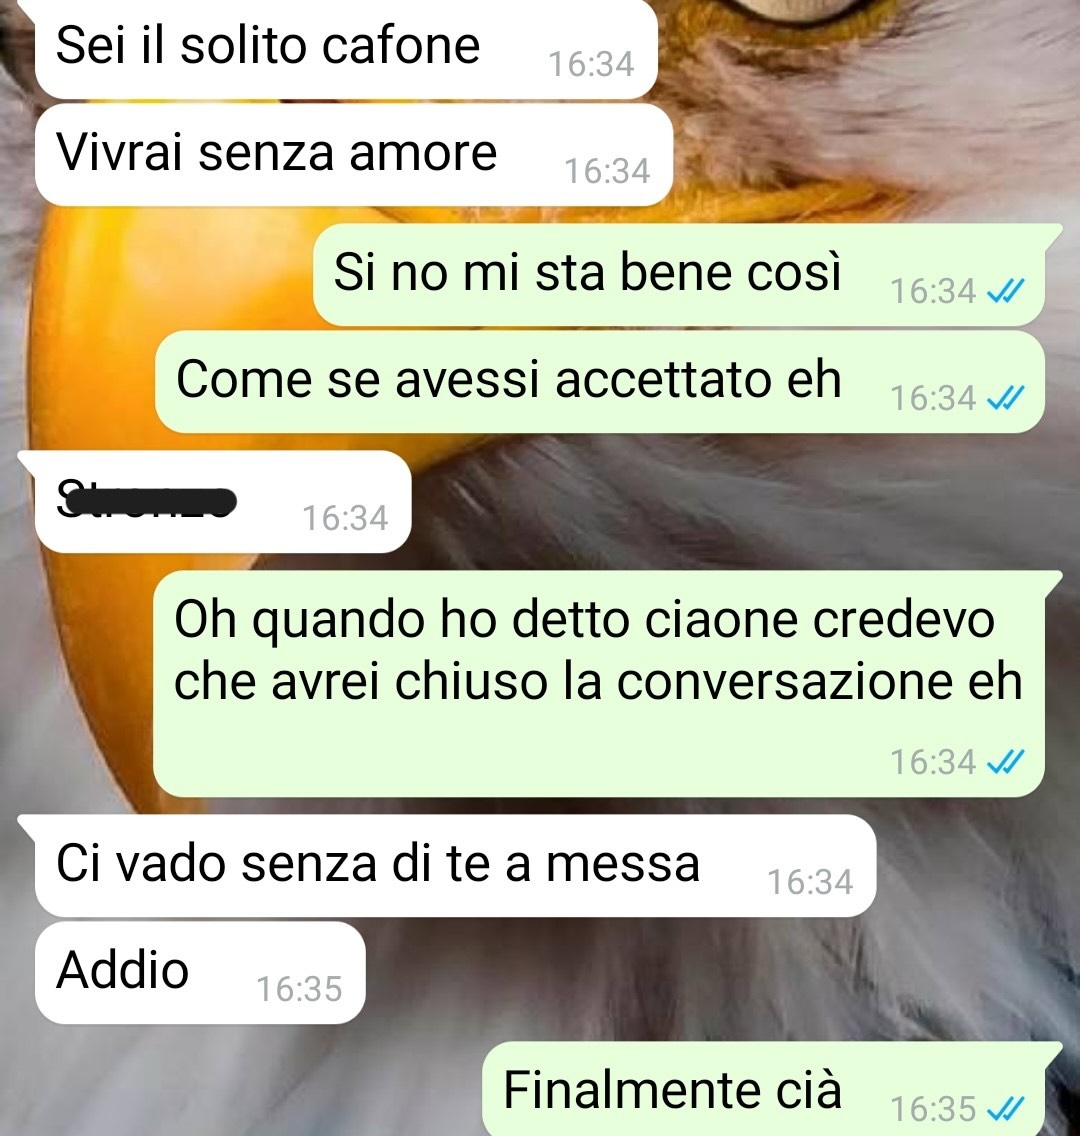Click read-receipt ticks on 'Si no mi sta bene così'

click(1006, 291)
